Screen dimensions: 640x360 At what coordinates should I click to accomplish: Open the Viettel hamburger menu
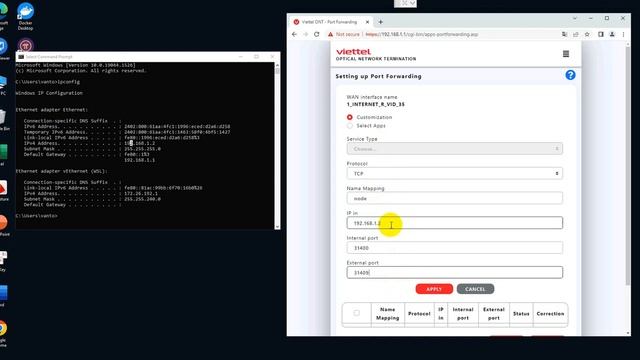(x=566, y=54)
